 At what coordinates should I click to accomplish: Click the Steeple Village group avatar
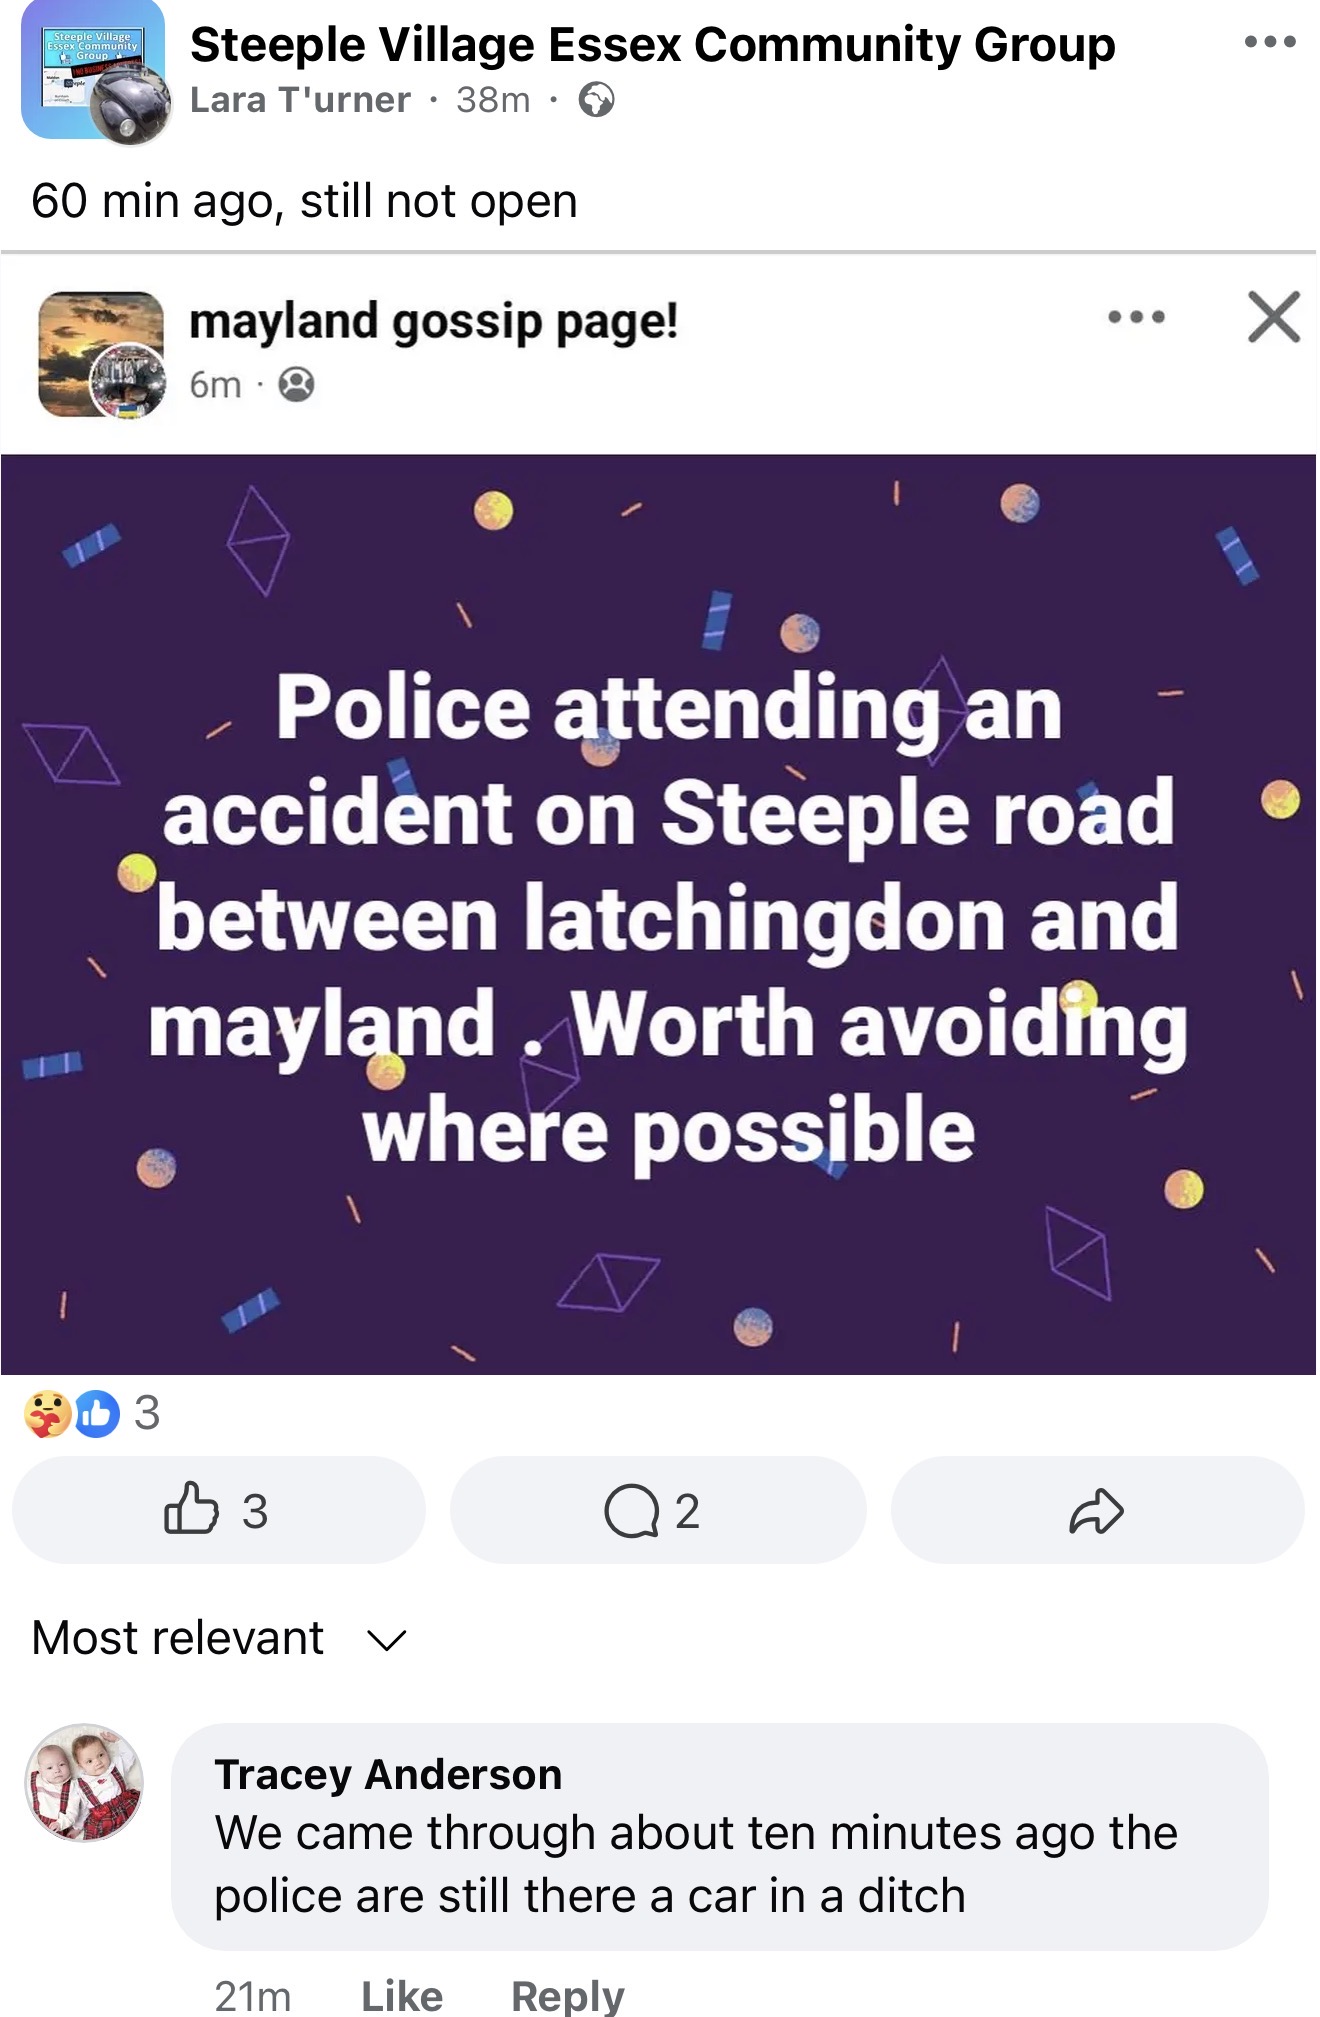click(93, 70)
